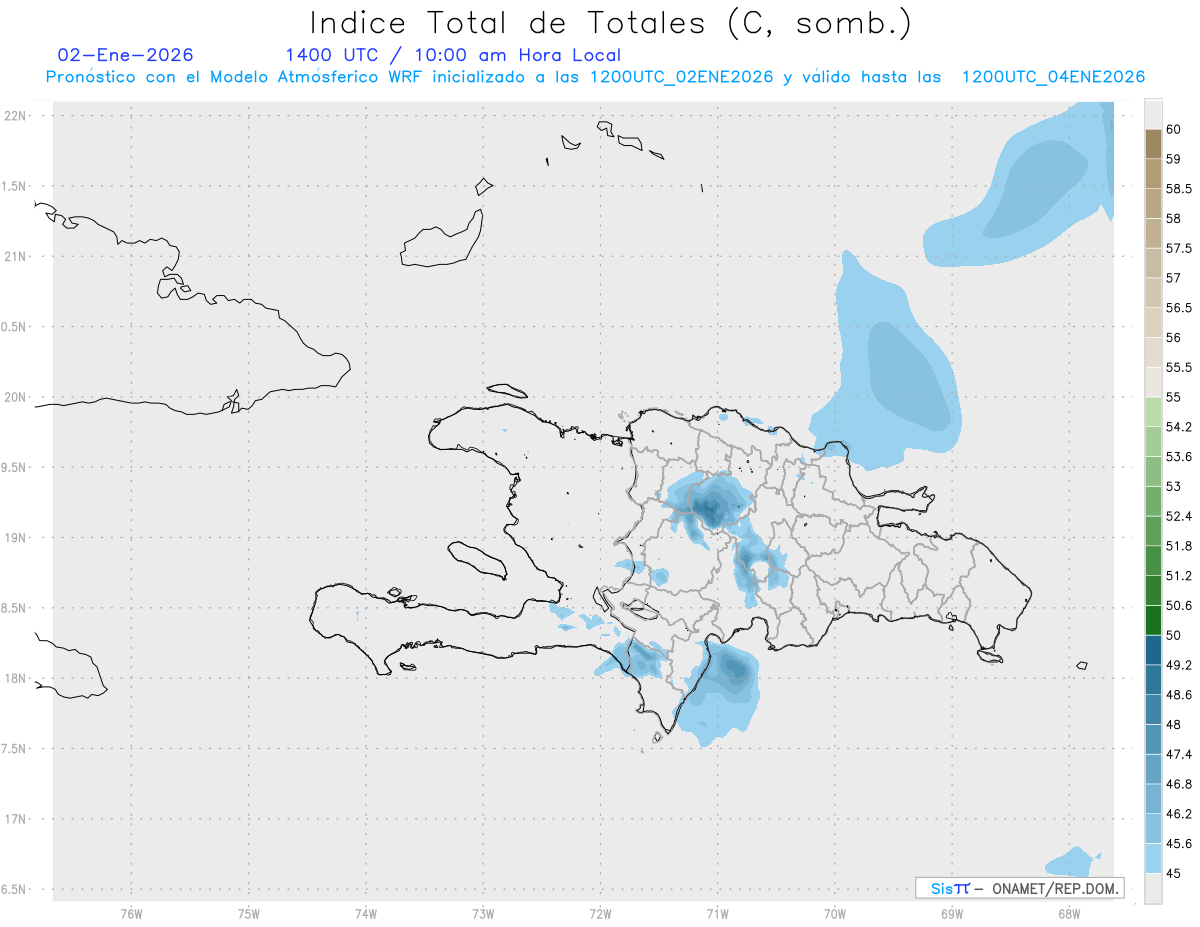Pick the light green swatch between 54.2 and 55
Screen dimensions: 1200x927
(1153, 412)
